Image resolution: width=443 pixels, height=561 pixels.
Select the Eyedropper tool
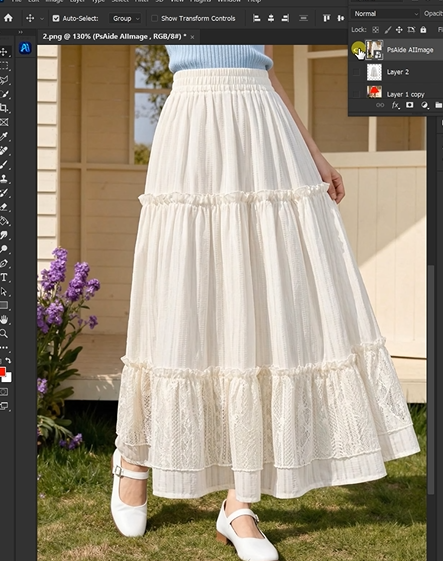4,136
